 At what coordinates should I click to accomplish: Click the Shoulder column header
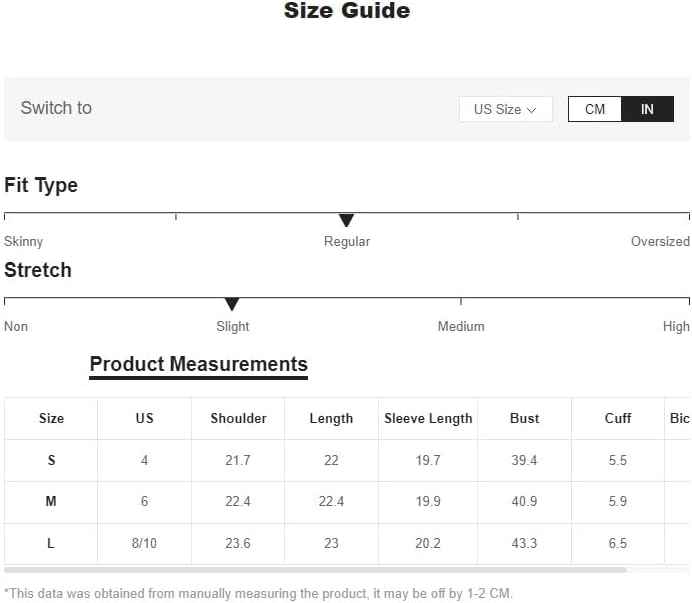pyautogui.click(x=238, y=418)
